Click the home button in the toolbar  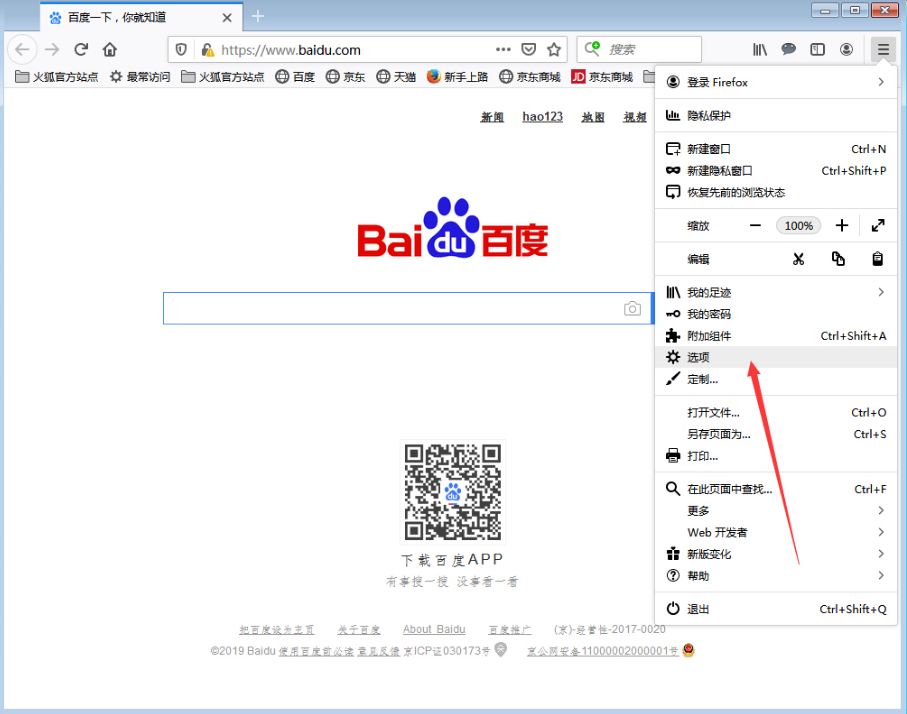110,49
